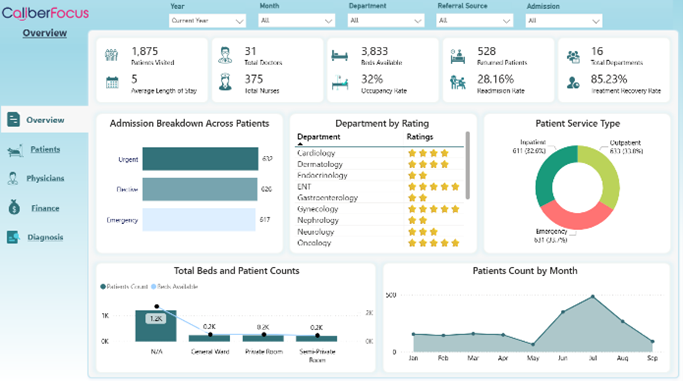This screenshot has height=381, width=683.
Task: Click the Overview document icon in sidebar
Action: [x=14, y=119]
